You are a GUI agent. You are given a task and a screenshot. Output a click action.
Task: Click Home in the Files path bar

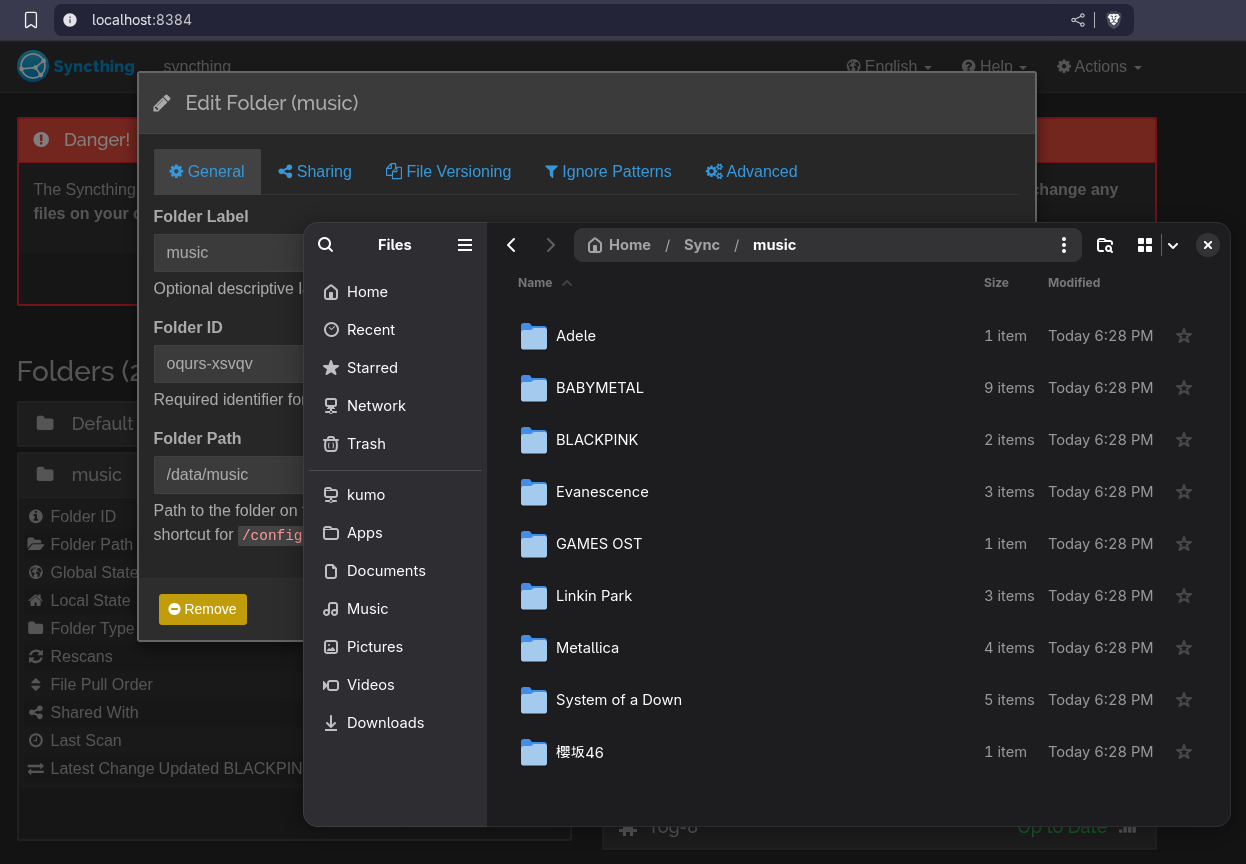click(x=619, y=245)
